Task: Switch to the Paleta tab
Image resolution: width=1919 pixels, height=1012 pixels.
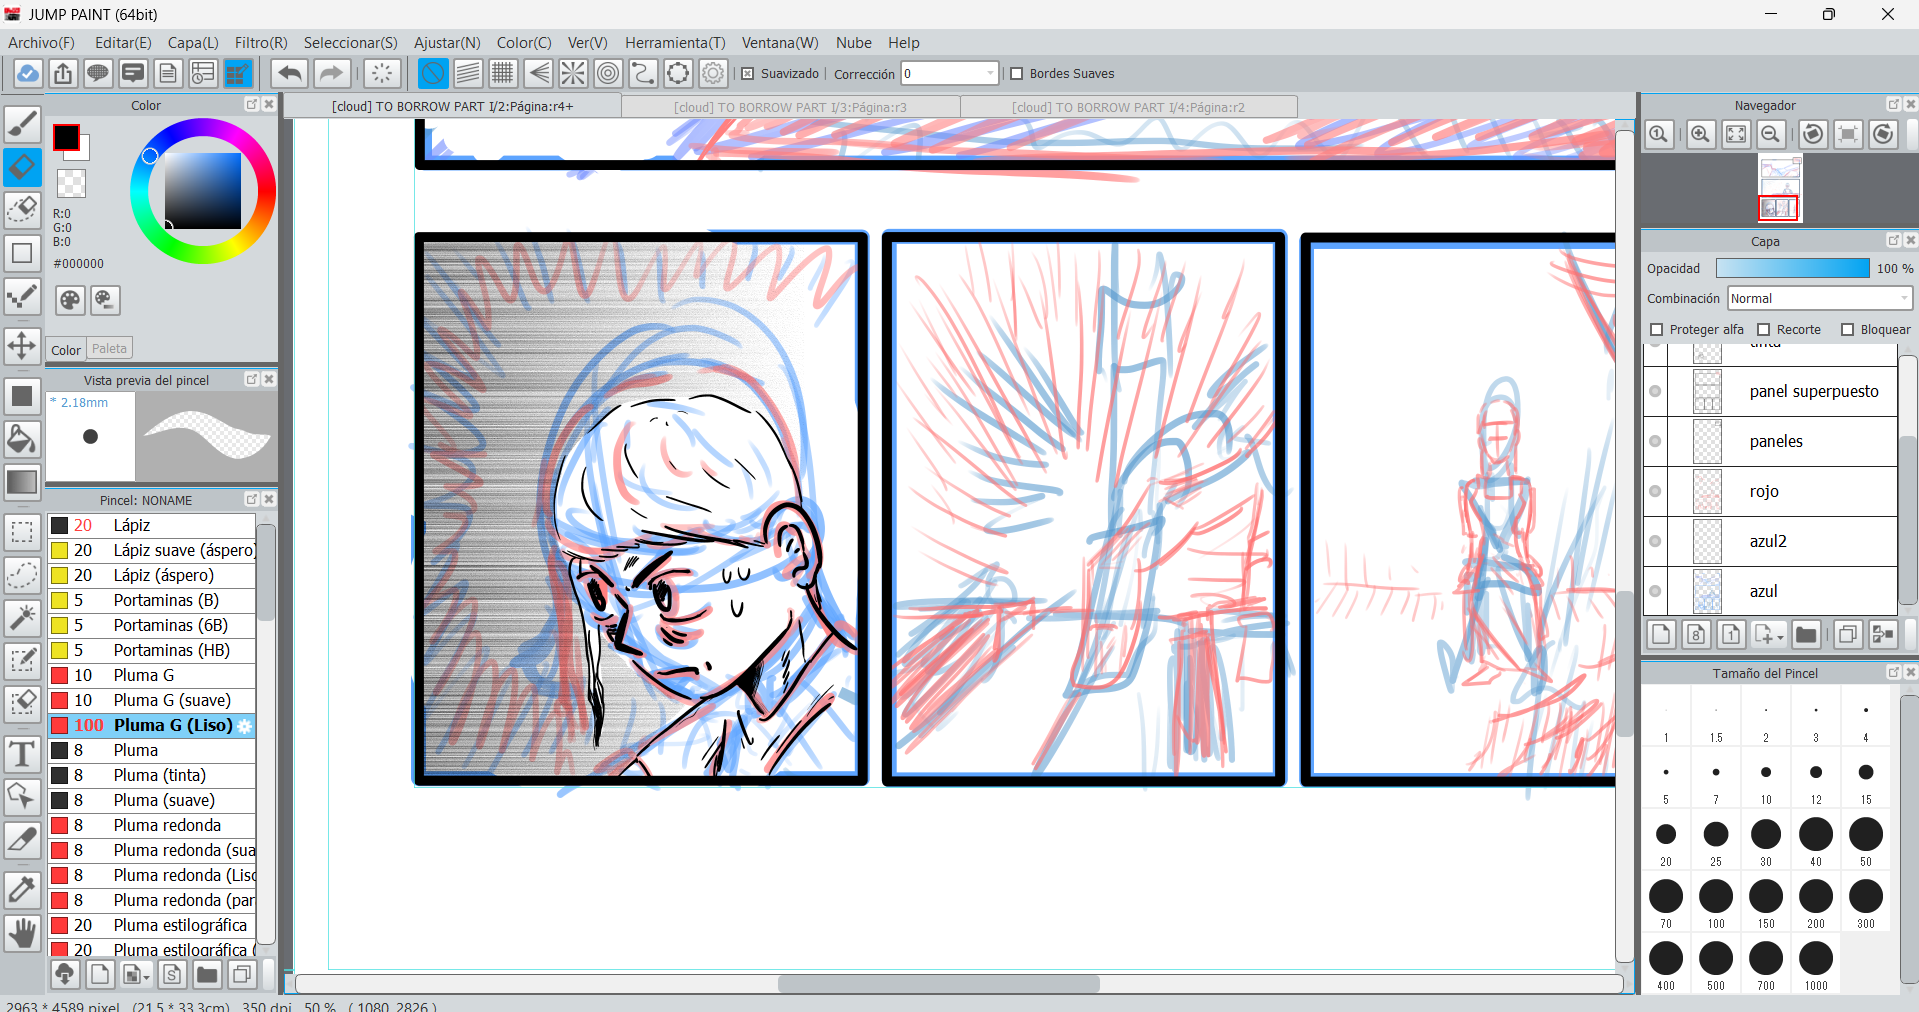Action: [x=109, y=349]
